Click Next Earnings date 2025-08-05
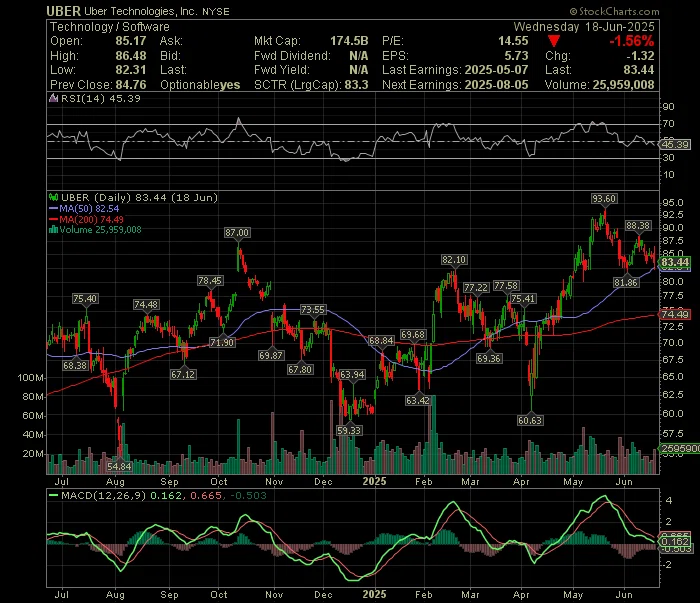 496,84
